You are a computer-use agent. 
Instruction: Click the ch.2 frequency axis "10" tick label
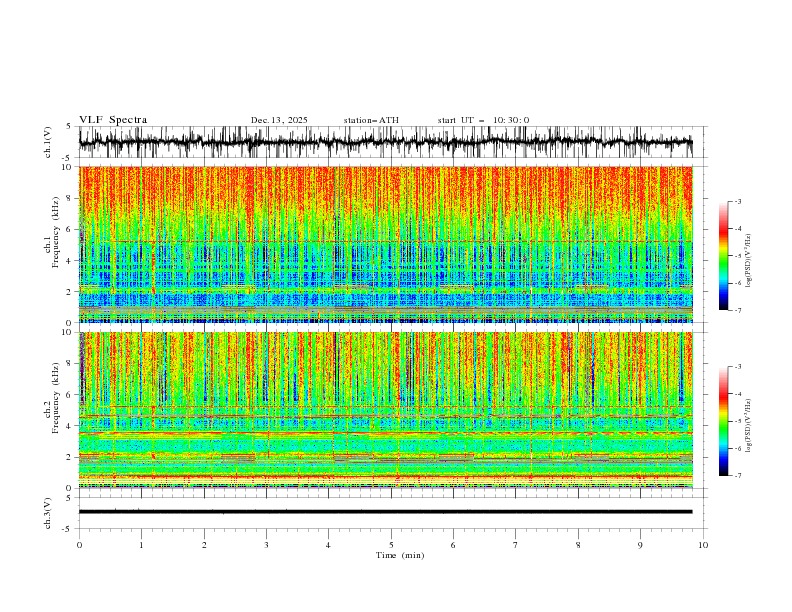pyautogui.click(x=67, y=332)
